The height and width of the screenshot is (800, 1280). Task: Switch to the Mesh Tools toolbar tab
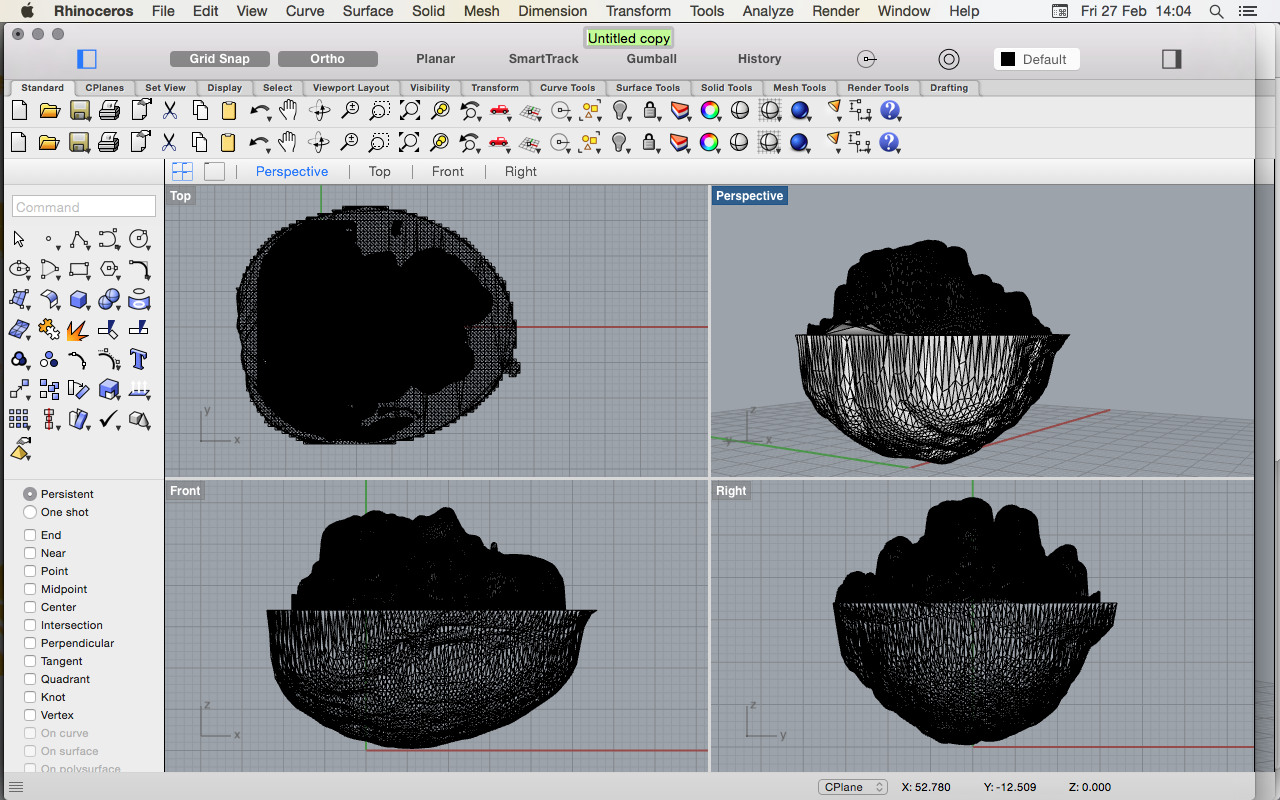point(799,88)
